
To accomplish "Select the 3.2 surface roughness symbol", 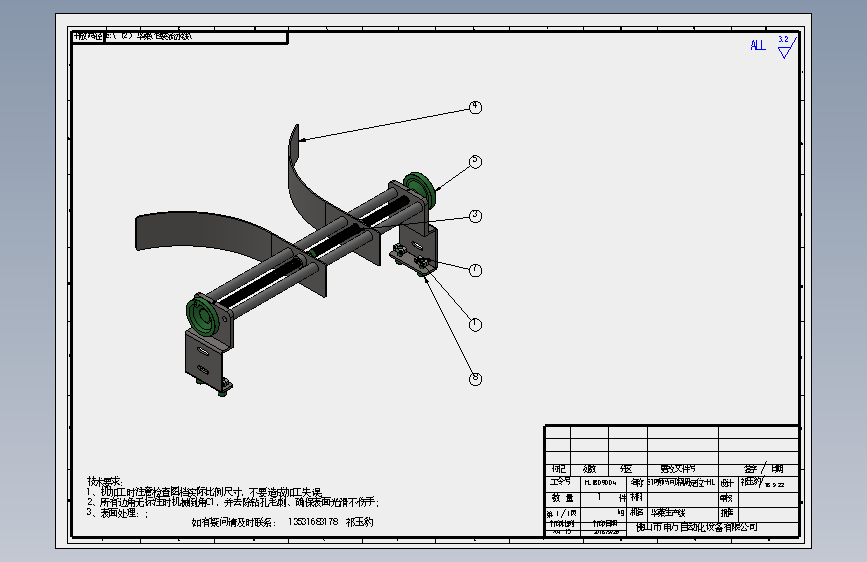I will pos(787,46).
